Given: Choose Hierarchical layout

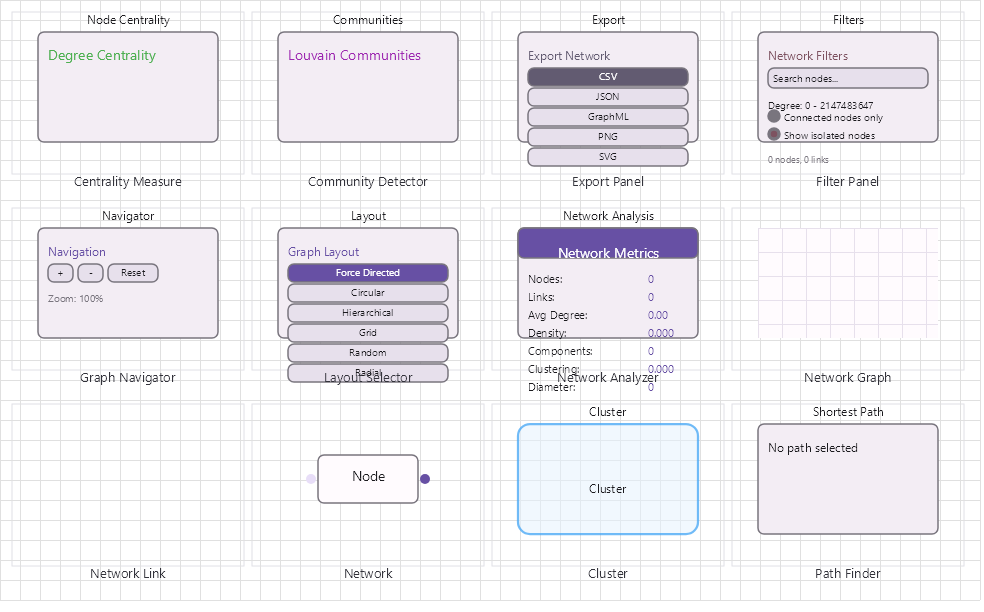Looking at the screenshot, I should [368, 313].
